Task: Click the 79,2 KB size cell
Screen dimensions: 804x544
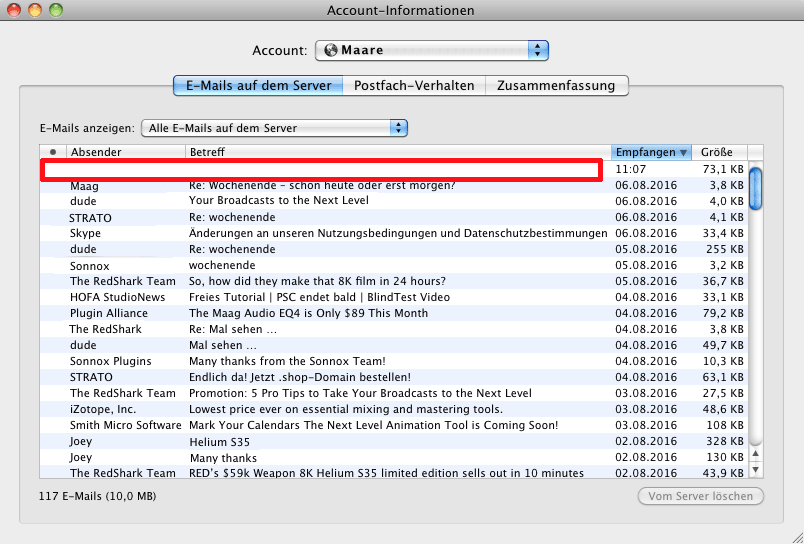Action: click(722, 313)
